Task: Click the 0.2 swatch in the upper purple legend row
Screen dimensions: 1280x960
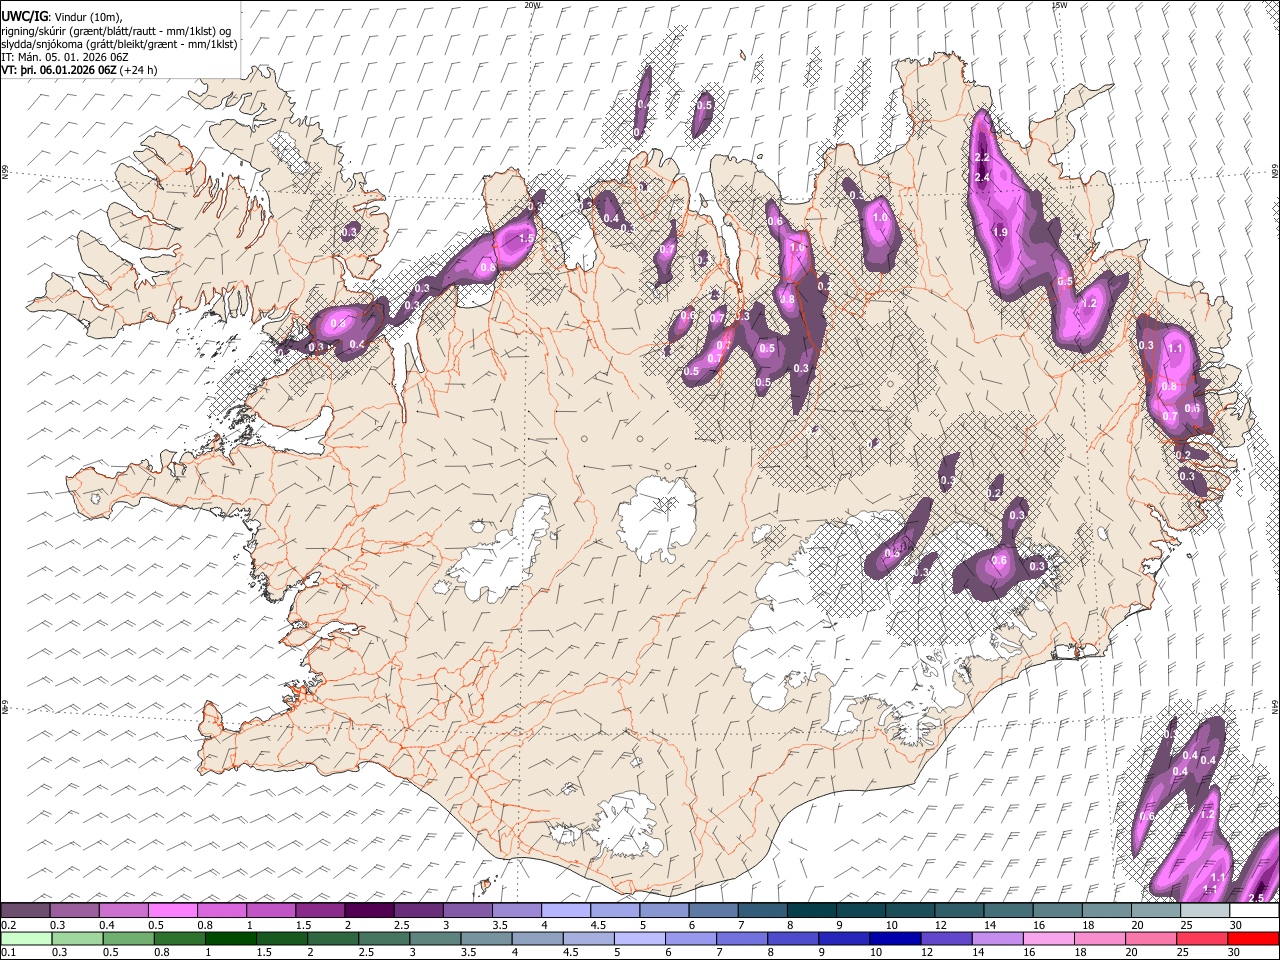Action: tap(25, 910)
